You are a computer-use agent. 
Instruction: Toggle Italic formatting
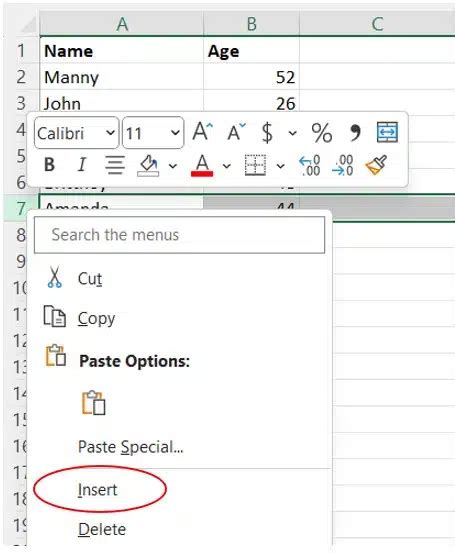point(82,164)
